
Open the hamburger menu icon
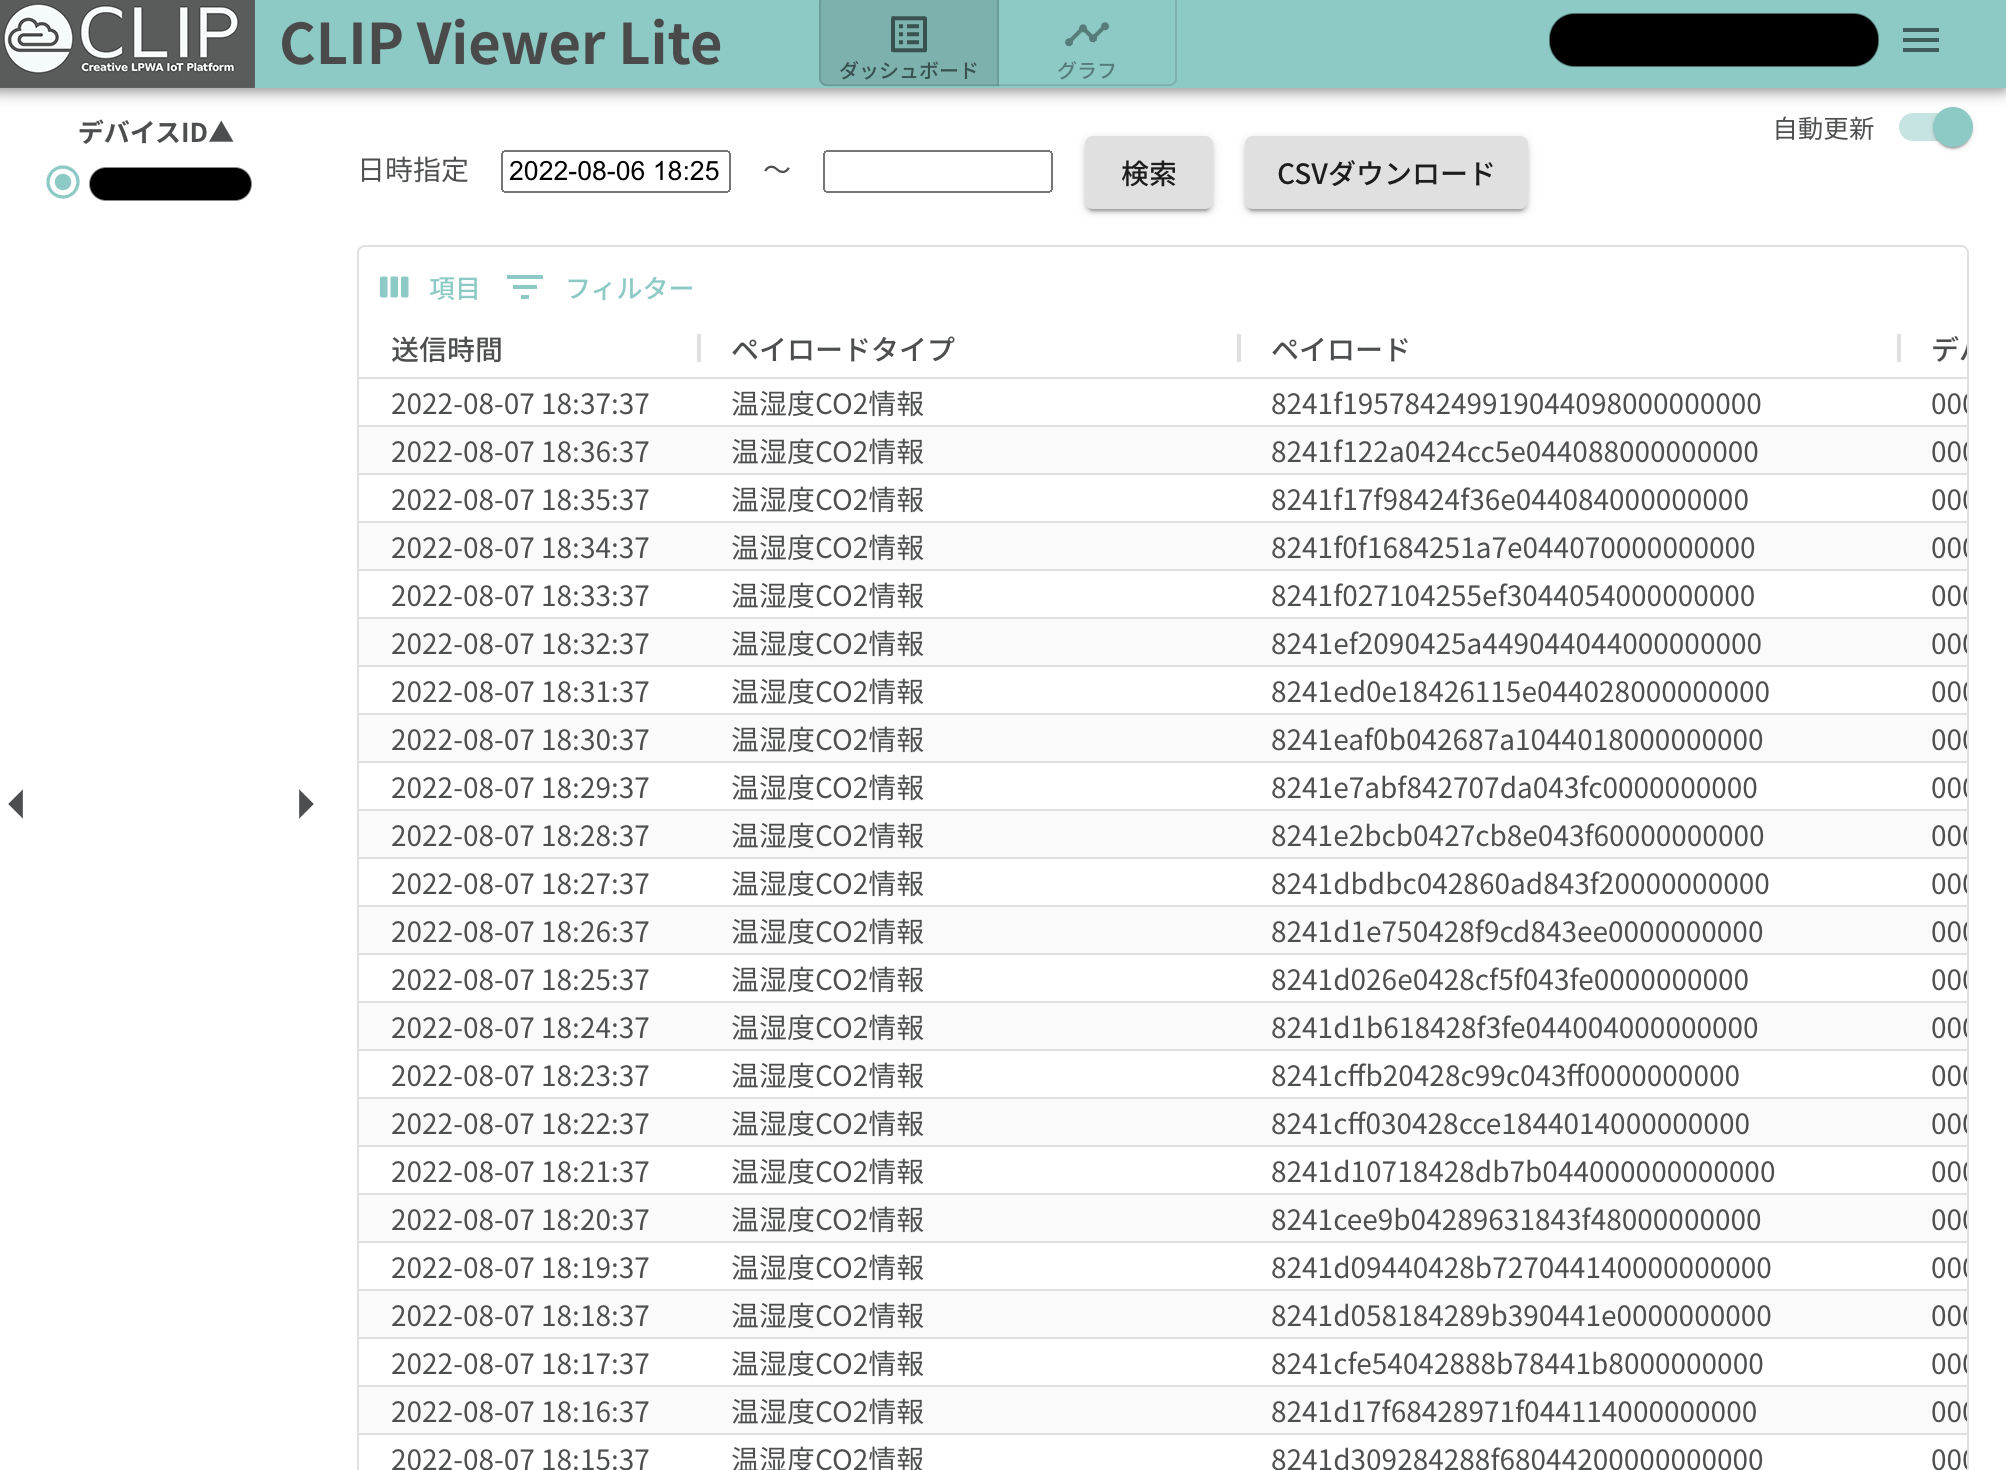click(1920, 40)
